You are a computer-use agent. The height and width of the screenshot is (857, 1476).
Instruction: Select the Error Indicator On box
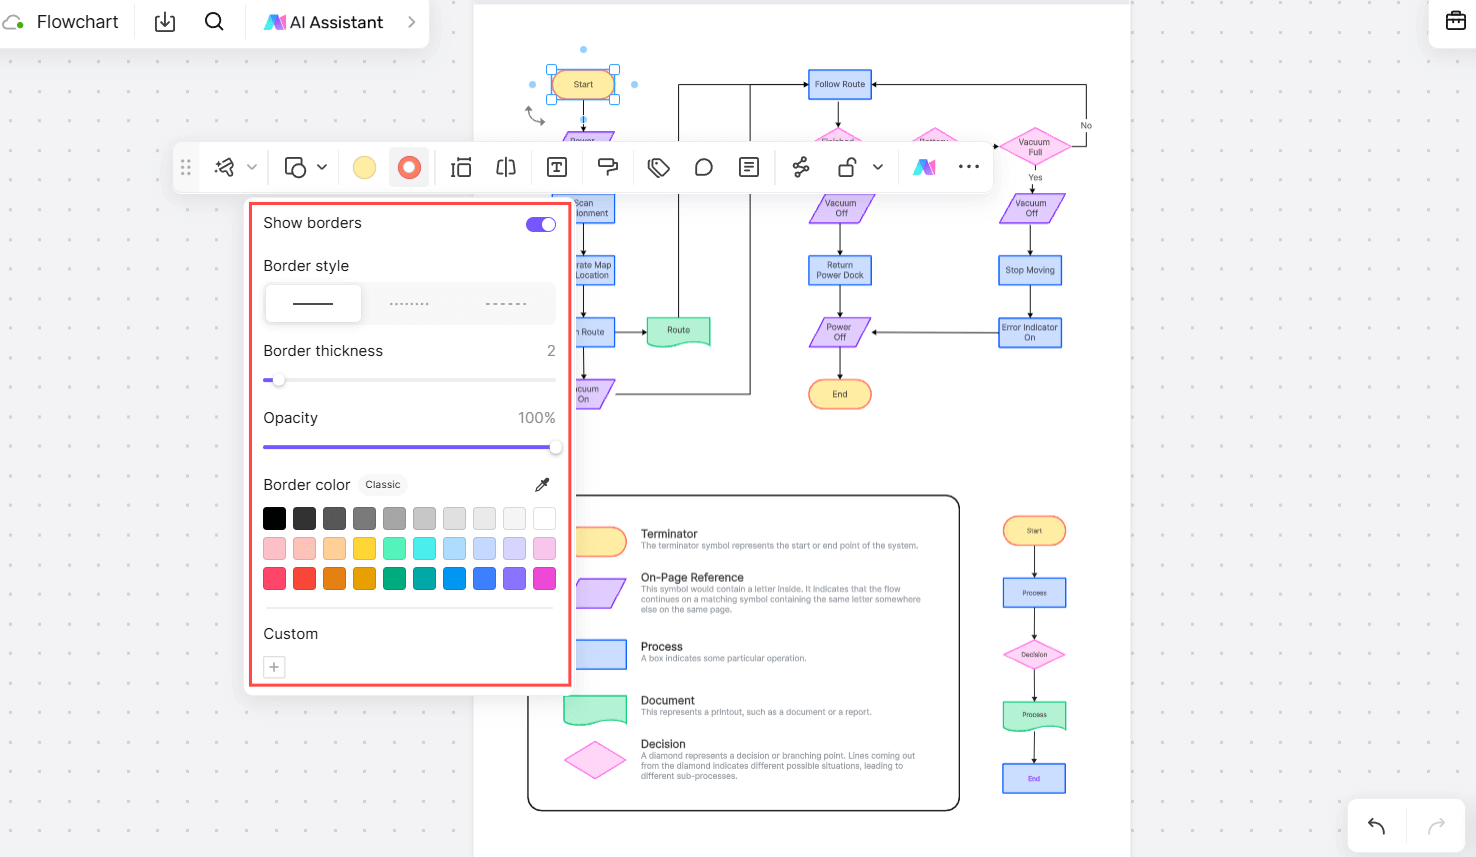click(1030, 333)
